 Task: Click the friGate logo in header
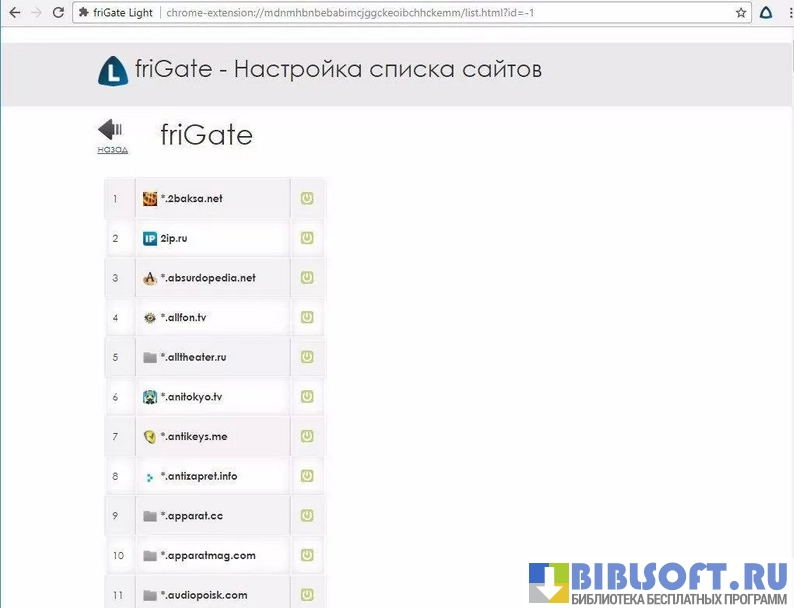pos(113,71)
